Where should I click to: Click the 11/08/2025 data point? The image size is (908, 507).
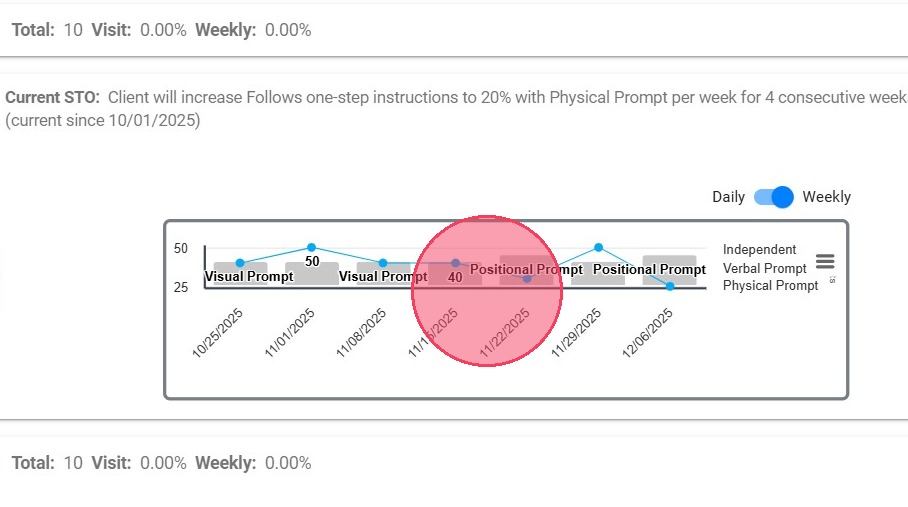[x=383, y=263]
